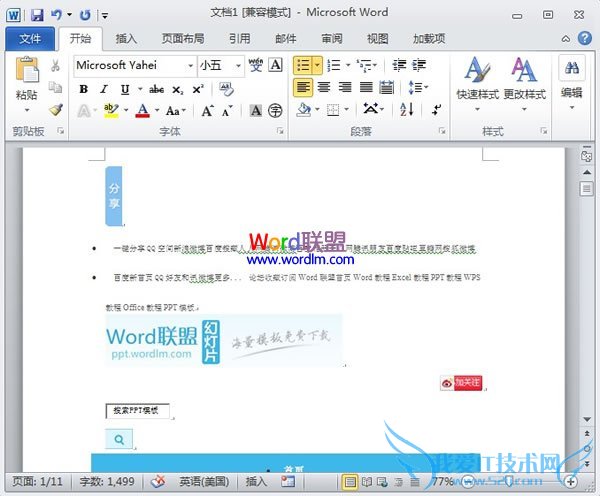
Task: Toggle strikethrough abc formatting
Action: point(157,90)
